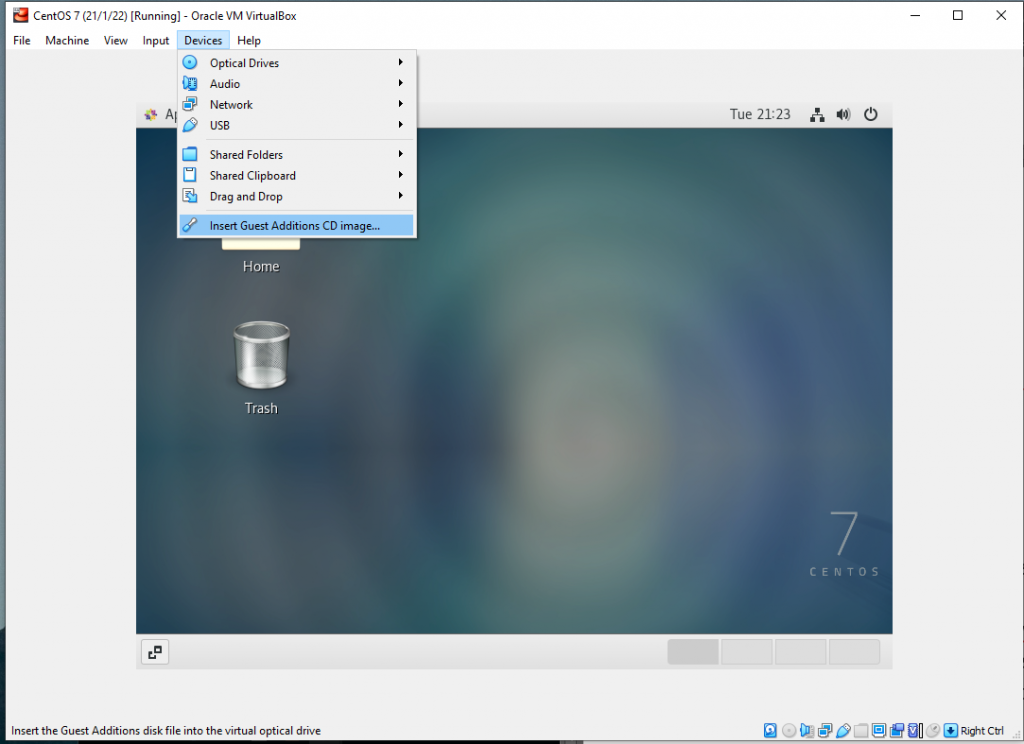Close the open Devices menu
This screenshot has width=1024, height=744.
203,40
